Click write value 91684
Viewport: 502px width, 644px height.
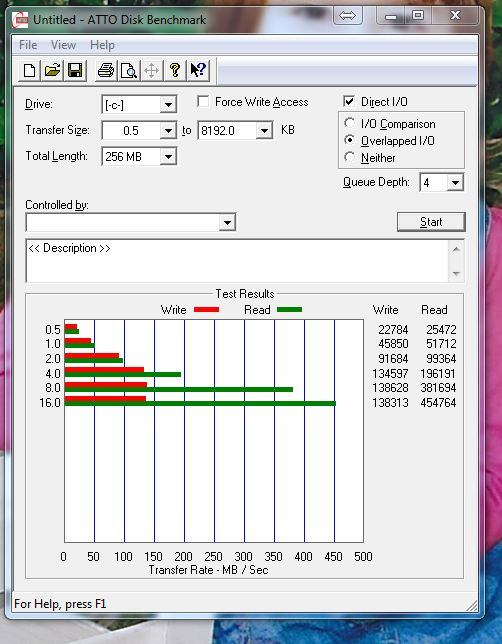393,359
